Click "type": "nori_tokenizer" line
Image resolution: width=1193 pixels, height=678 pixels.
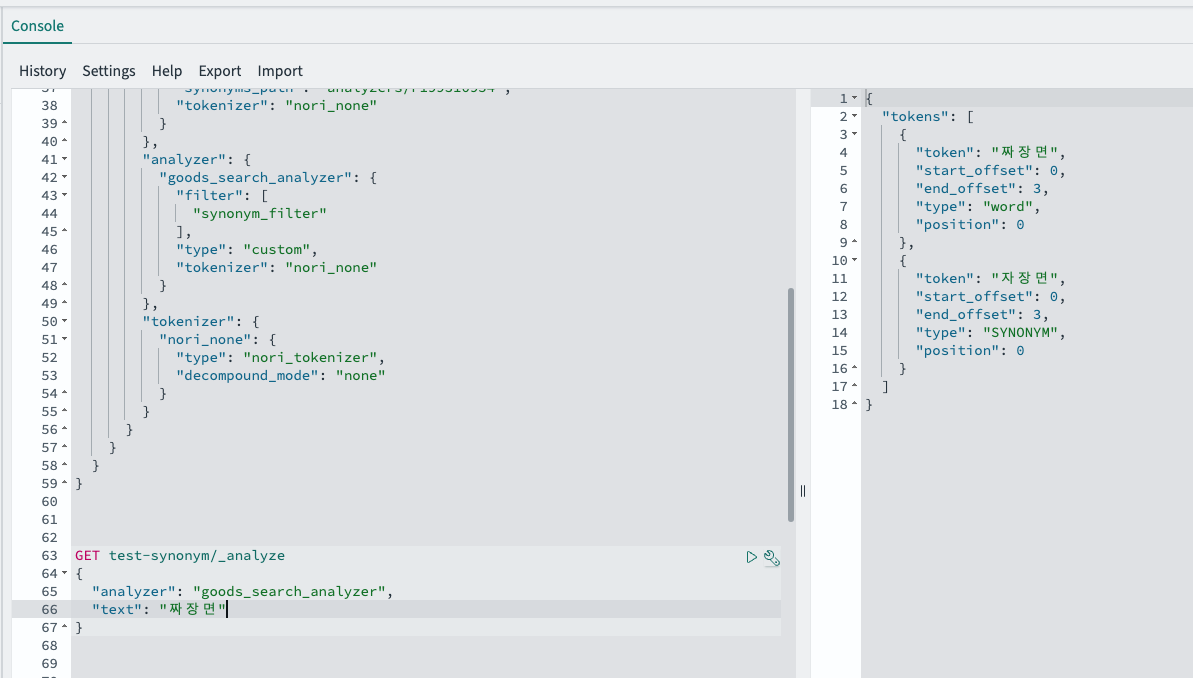click(x=281, y=357)
